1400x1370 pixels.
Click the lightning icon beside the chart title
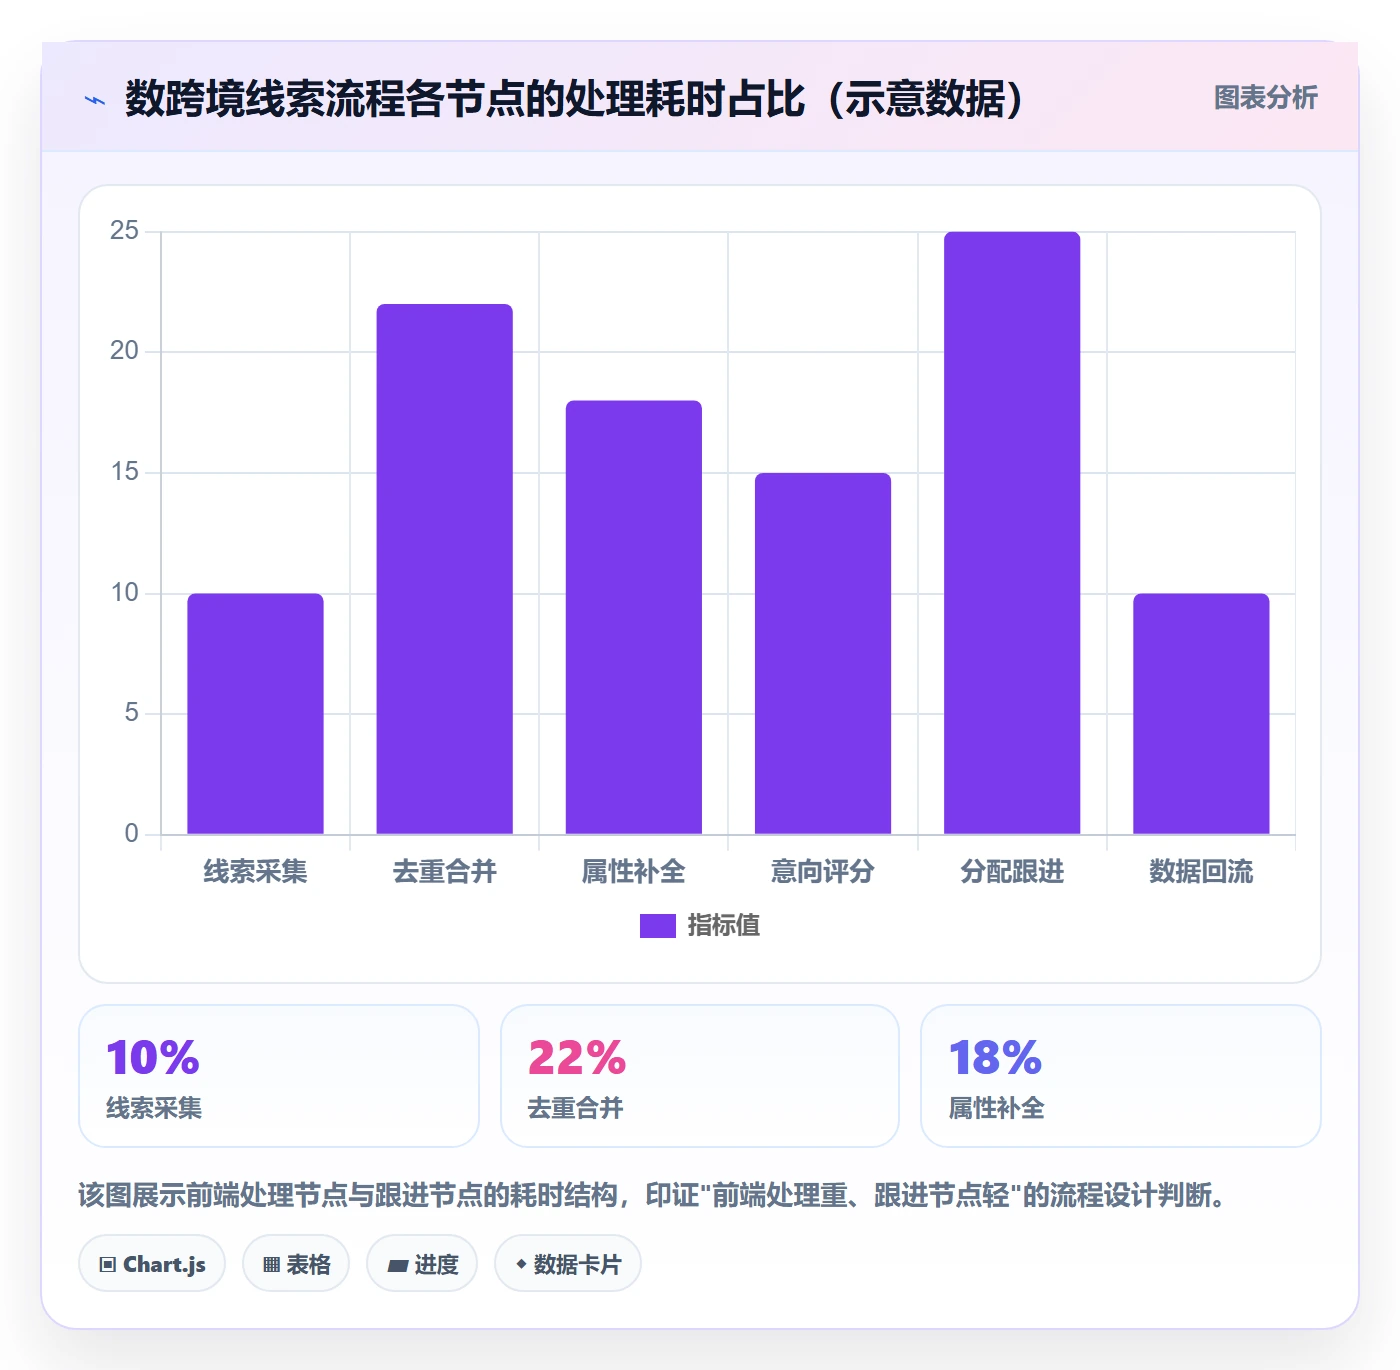95,100
